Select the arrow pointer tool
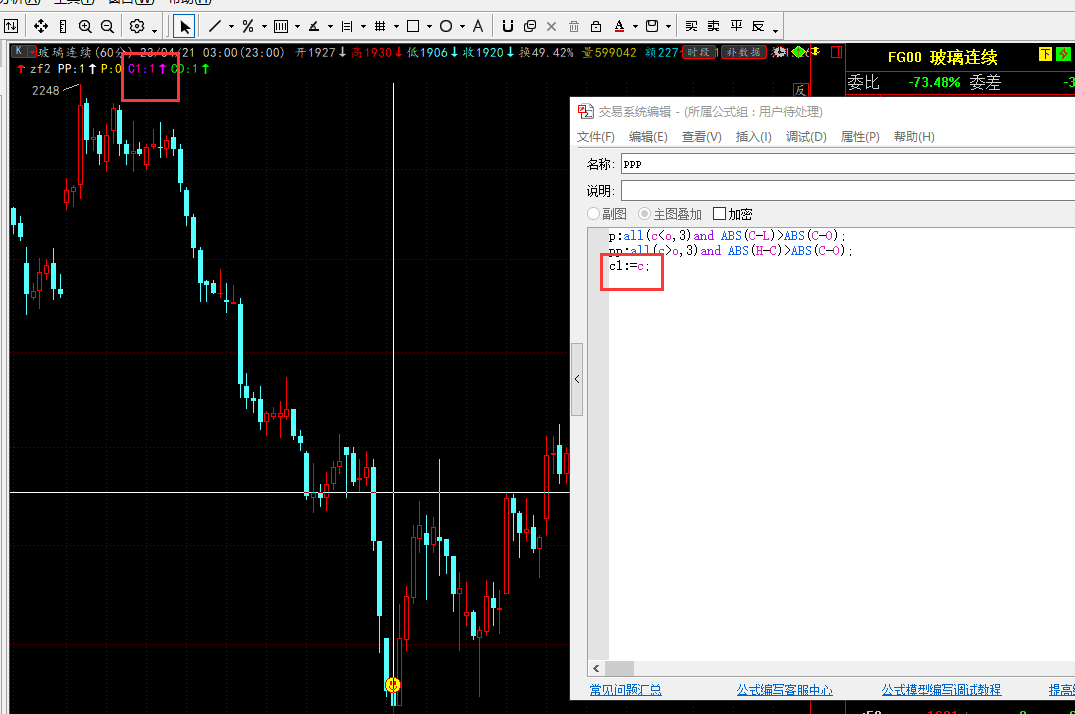Image resolution: width=1075 pixels, height=714 pixels. point(184,26)
